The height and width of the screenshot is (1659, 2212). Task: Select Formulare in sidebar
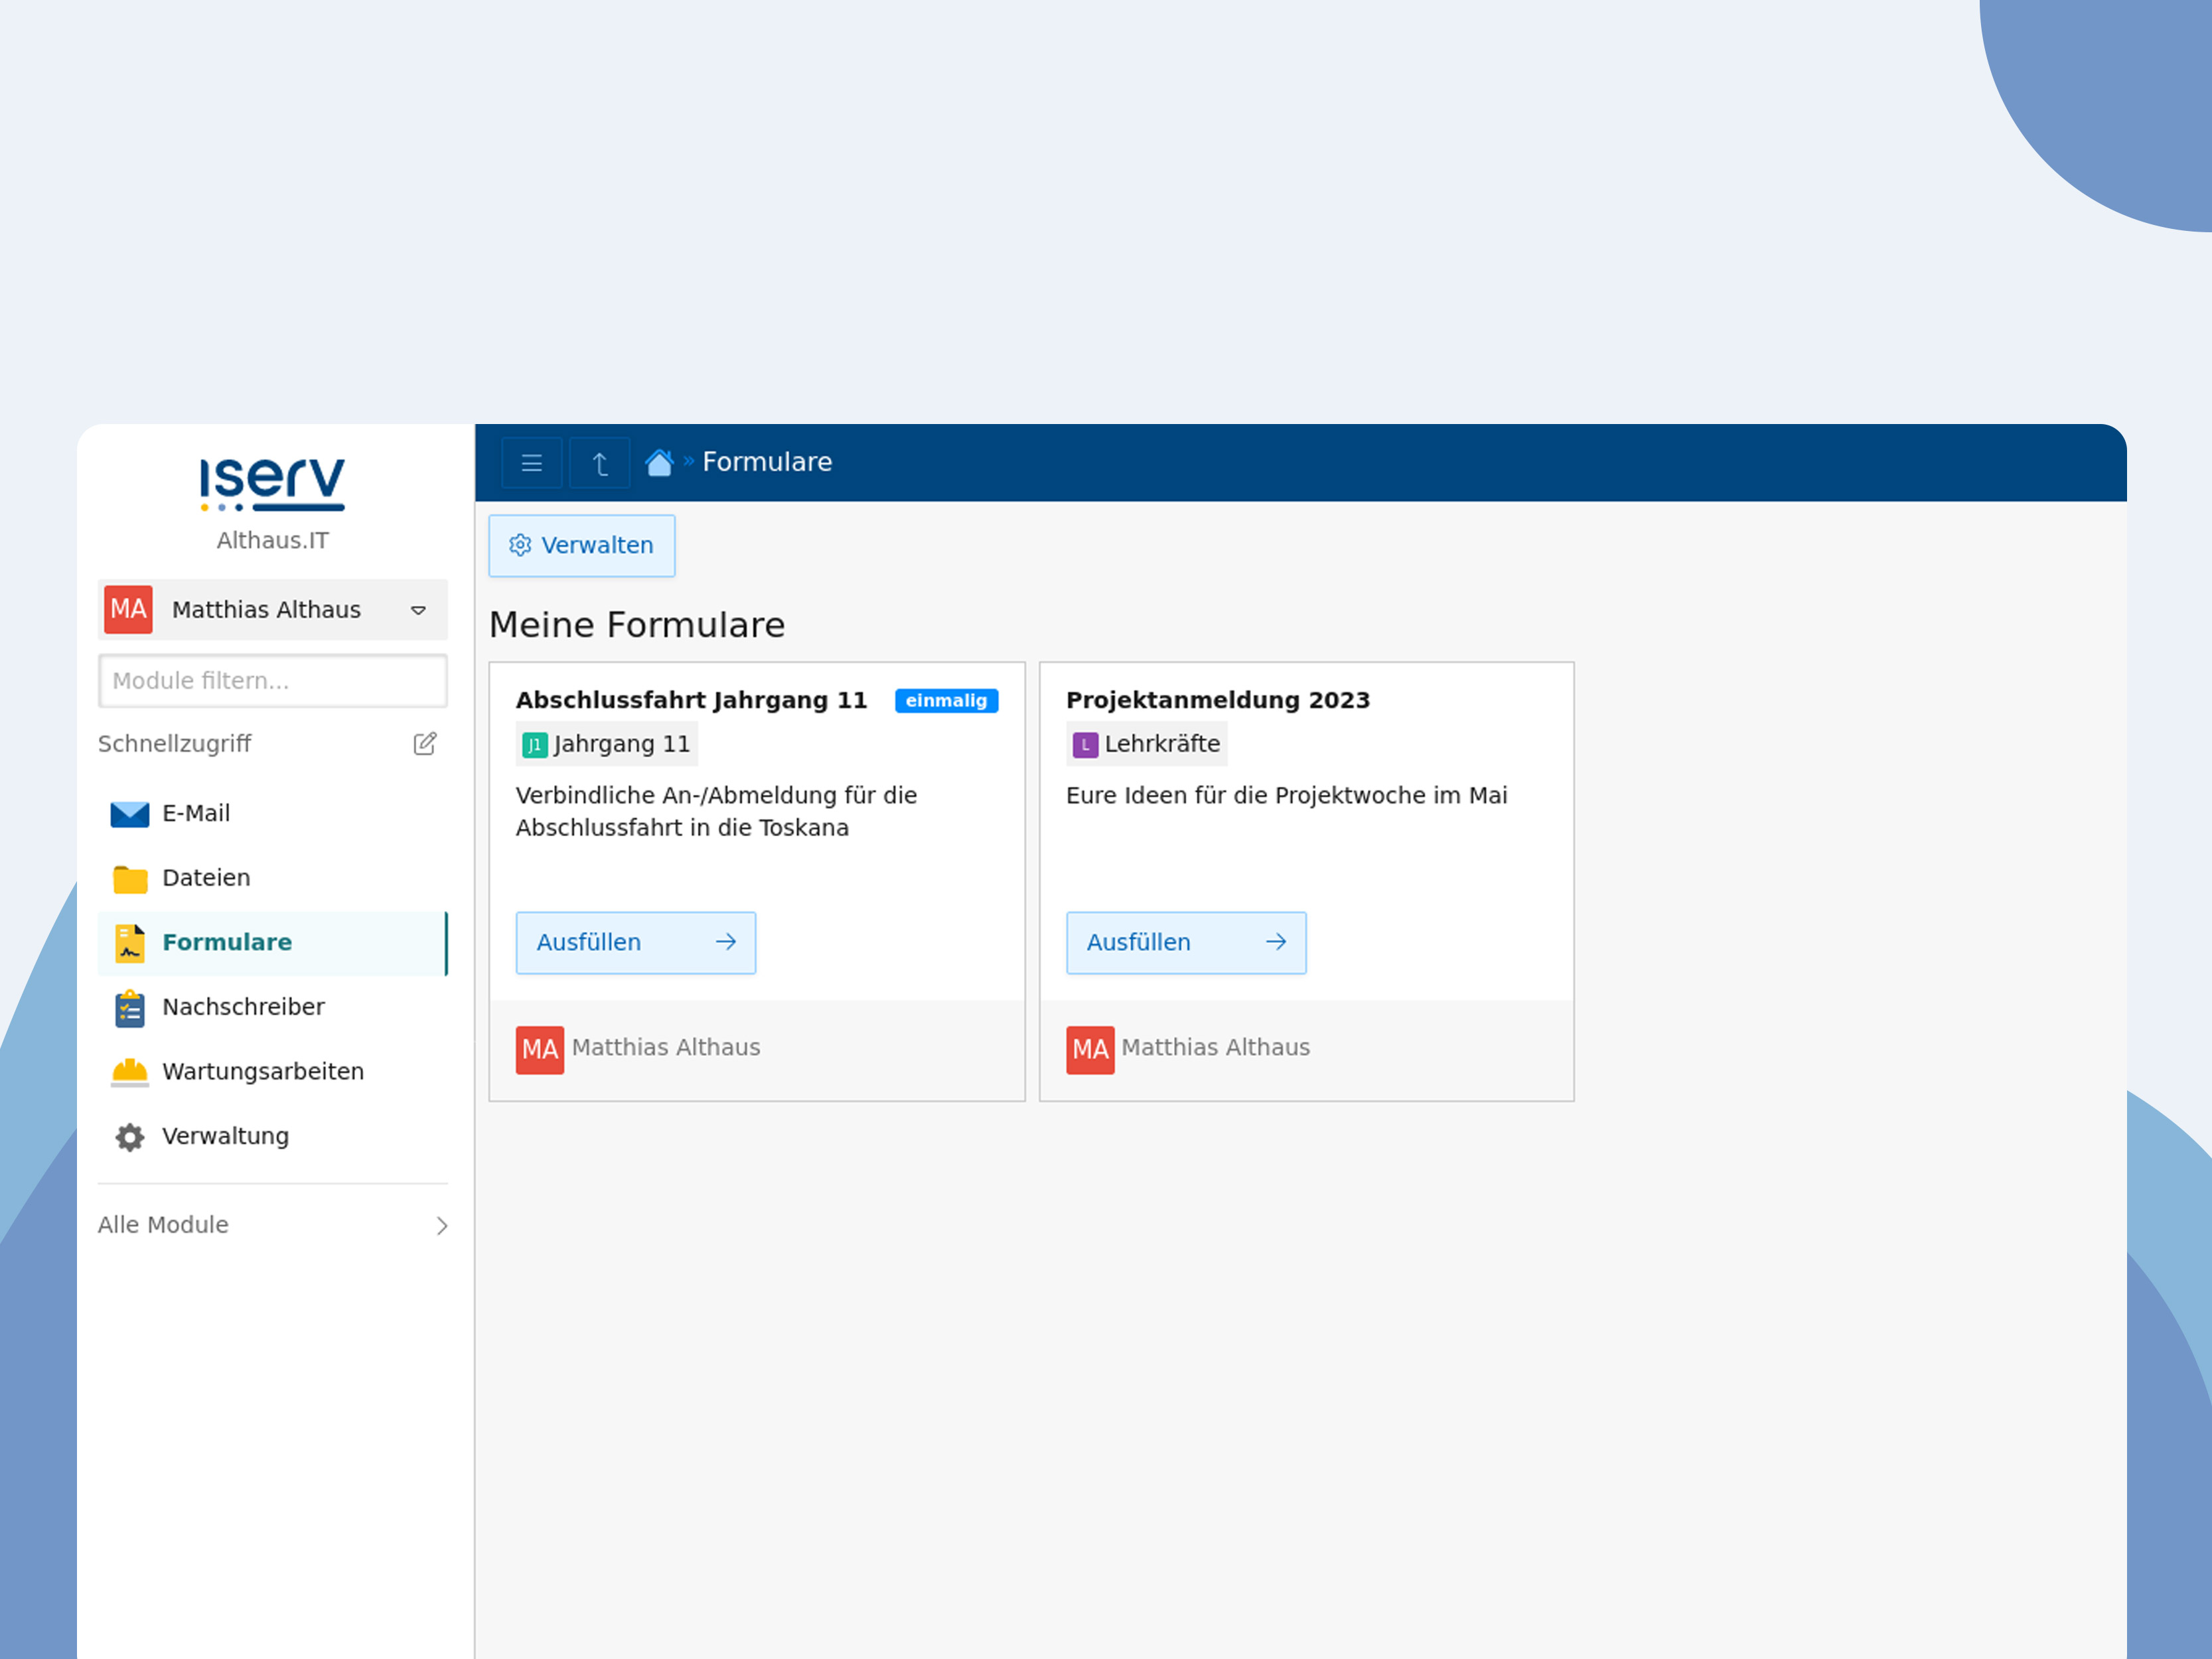272,943
